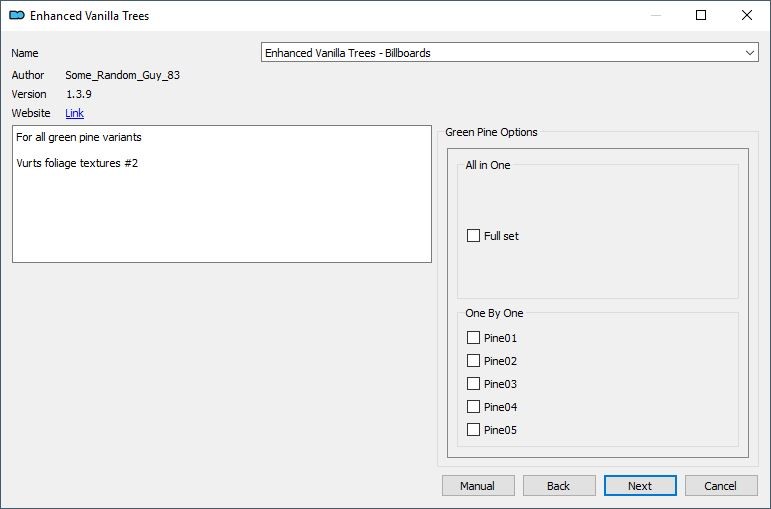Maximize the installer window
This screenshot has height=509, width=771.
tap(701, 15)
